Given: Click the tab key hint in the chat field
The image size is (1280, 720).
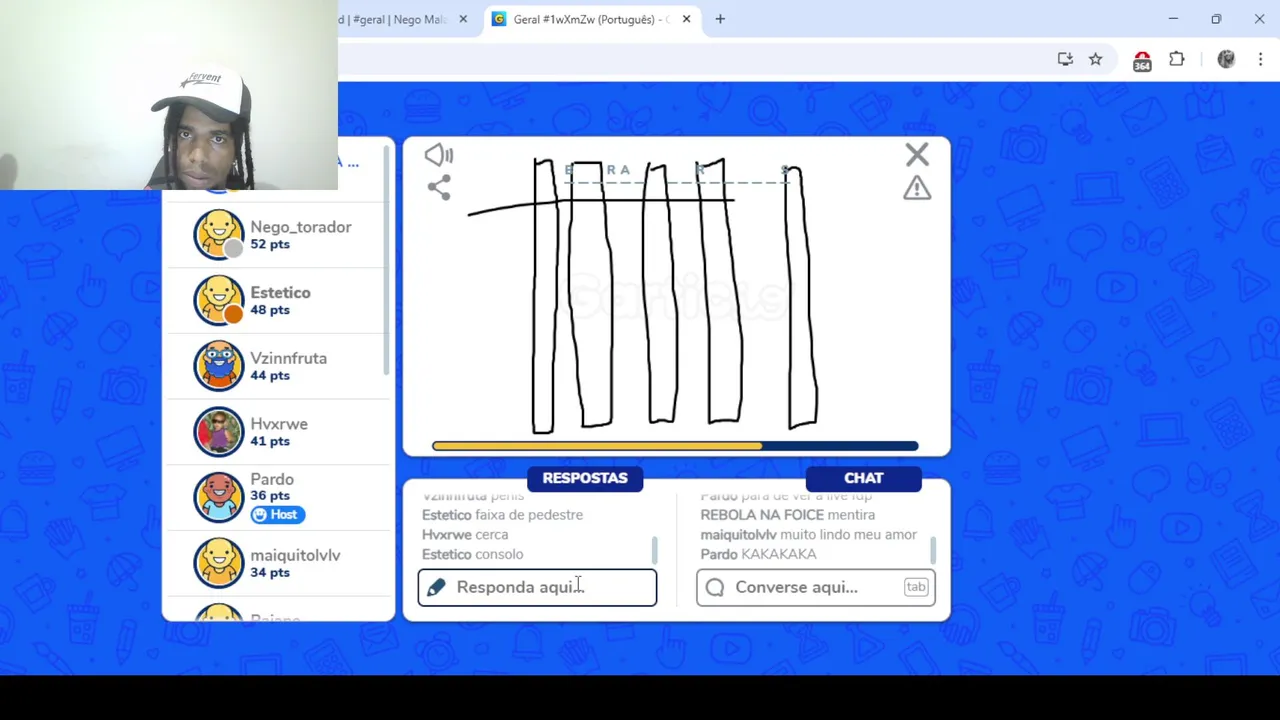Looking at the screenshot, I should click(x=916, y=587).
